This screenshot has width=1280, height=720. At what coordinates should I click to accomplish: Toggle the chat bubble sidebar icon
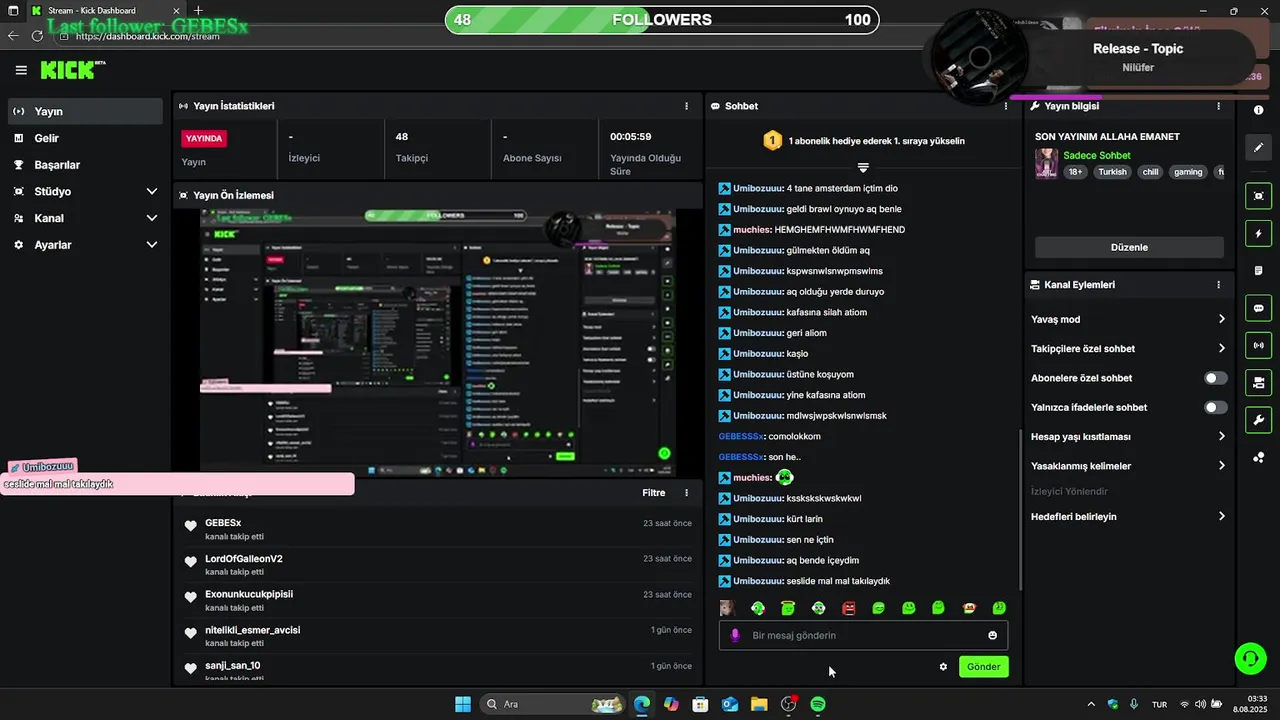pyautogui.click(x=1258, y=308)
